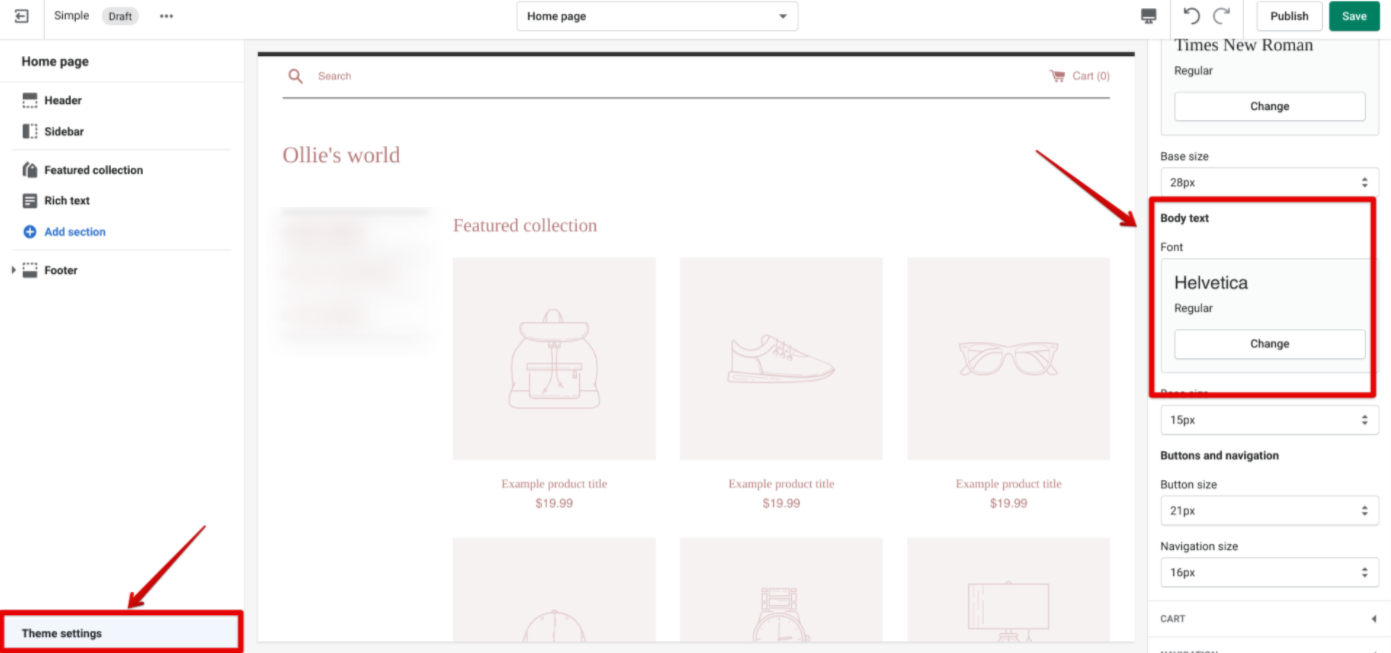This screenshot has width=1391, height=653.
Task: Click Cart (0) link in preview
Action: coord(1091,76)
